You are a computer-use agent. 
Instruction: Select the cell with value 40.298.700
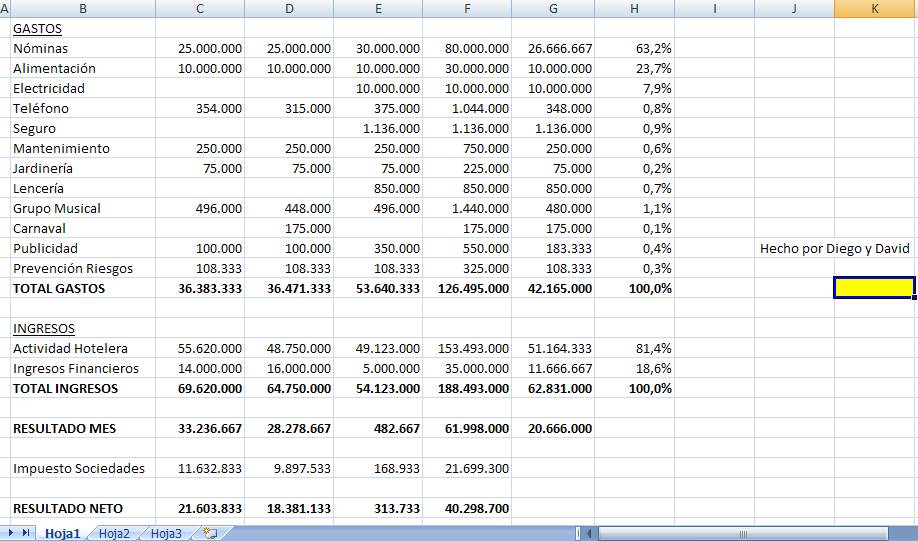467,508
